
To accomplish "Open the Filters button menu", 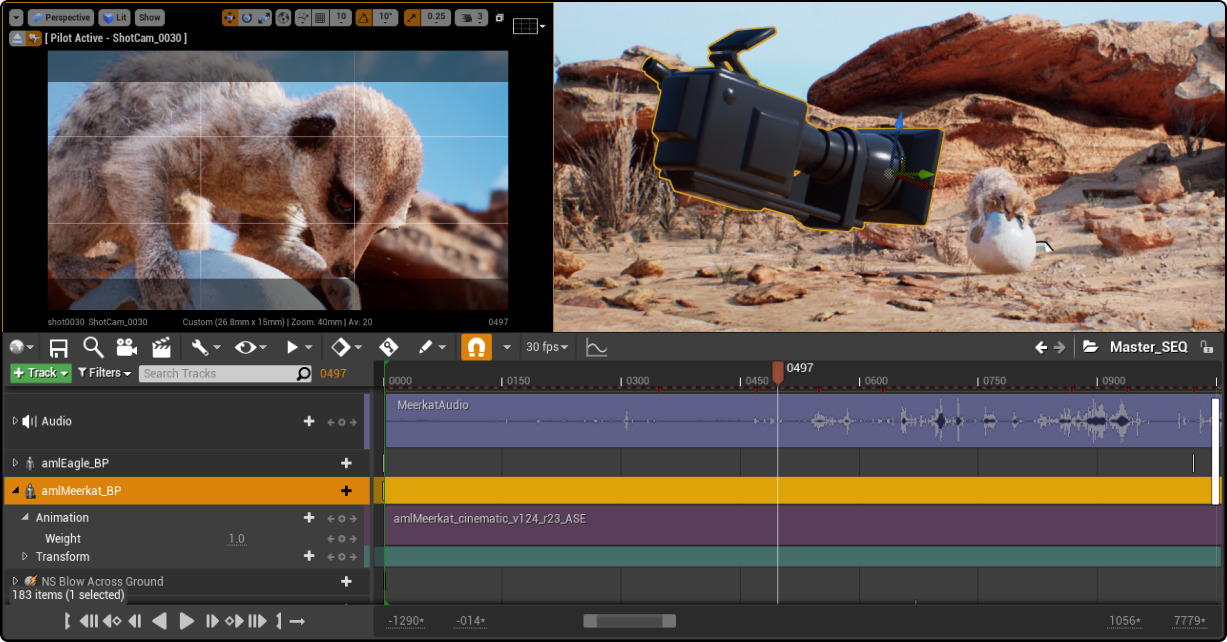I will point(104,373).
